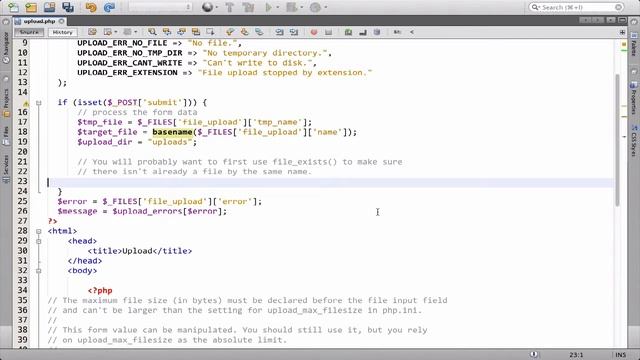Toggle Highlight Search in editor toolbar
This screenshot has width=640, height=360.
[x=196, y=32]
